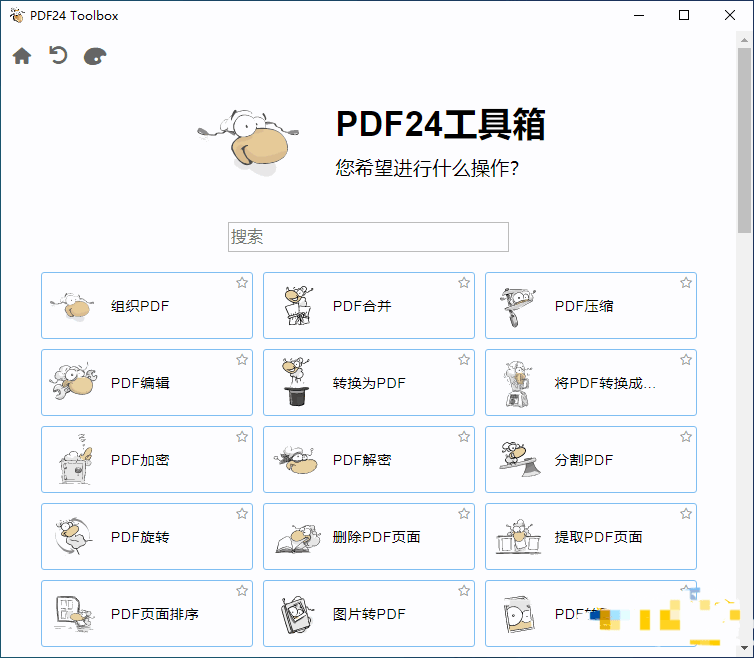754x658 pixels.
Task: Open the 将PDF转换成 tool tile
Action: click(590, 383)
